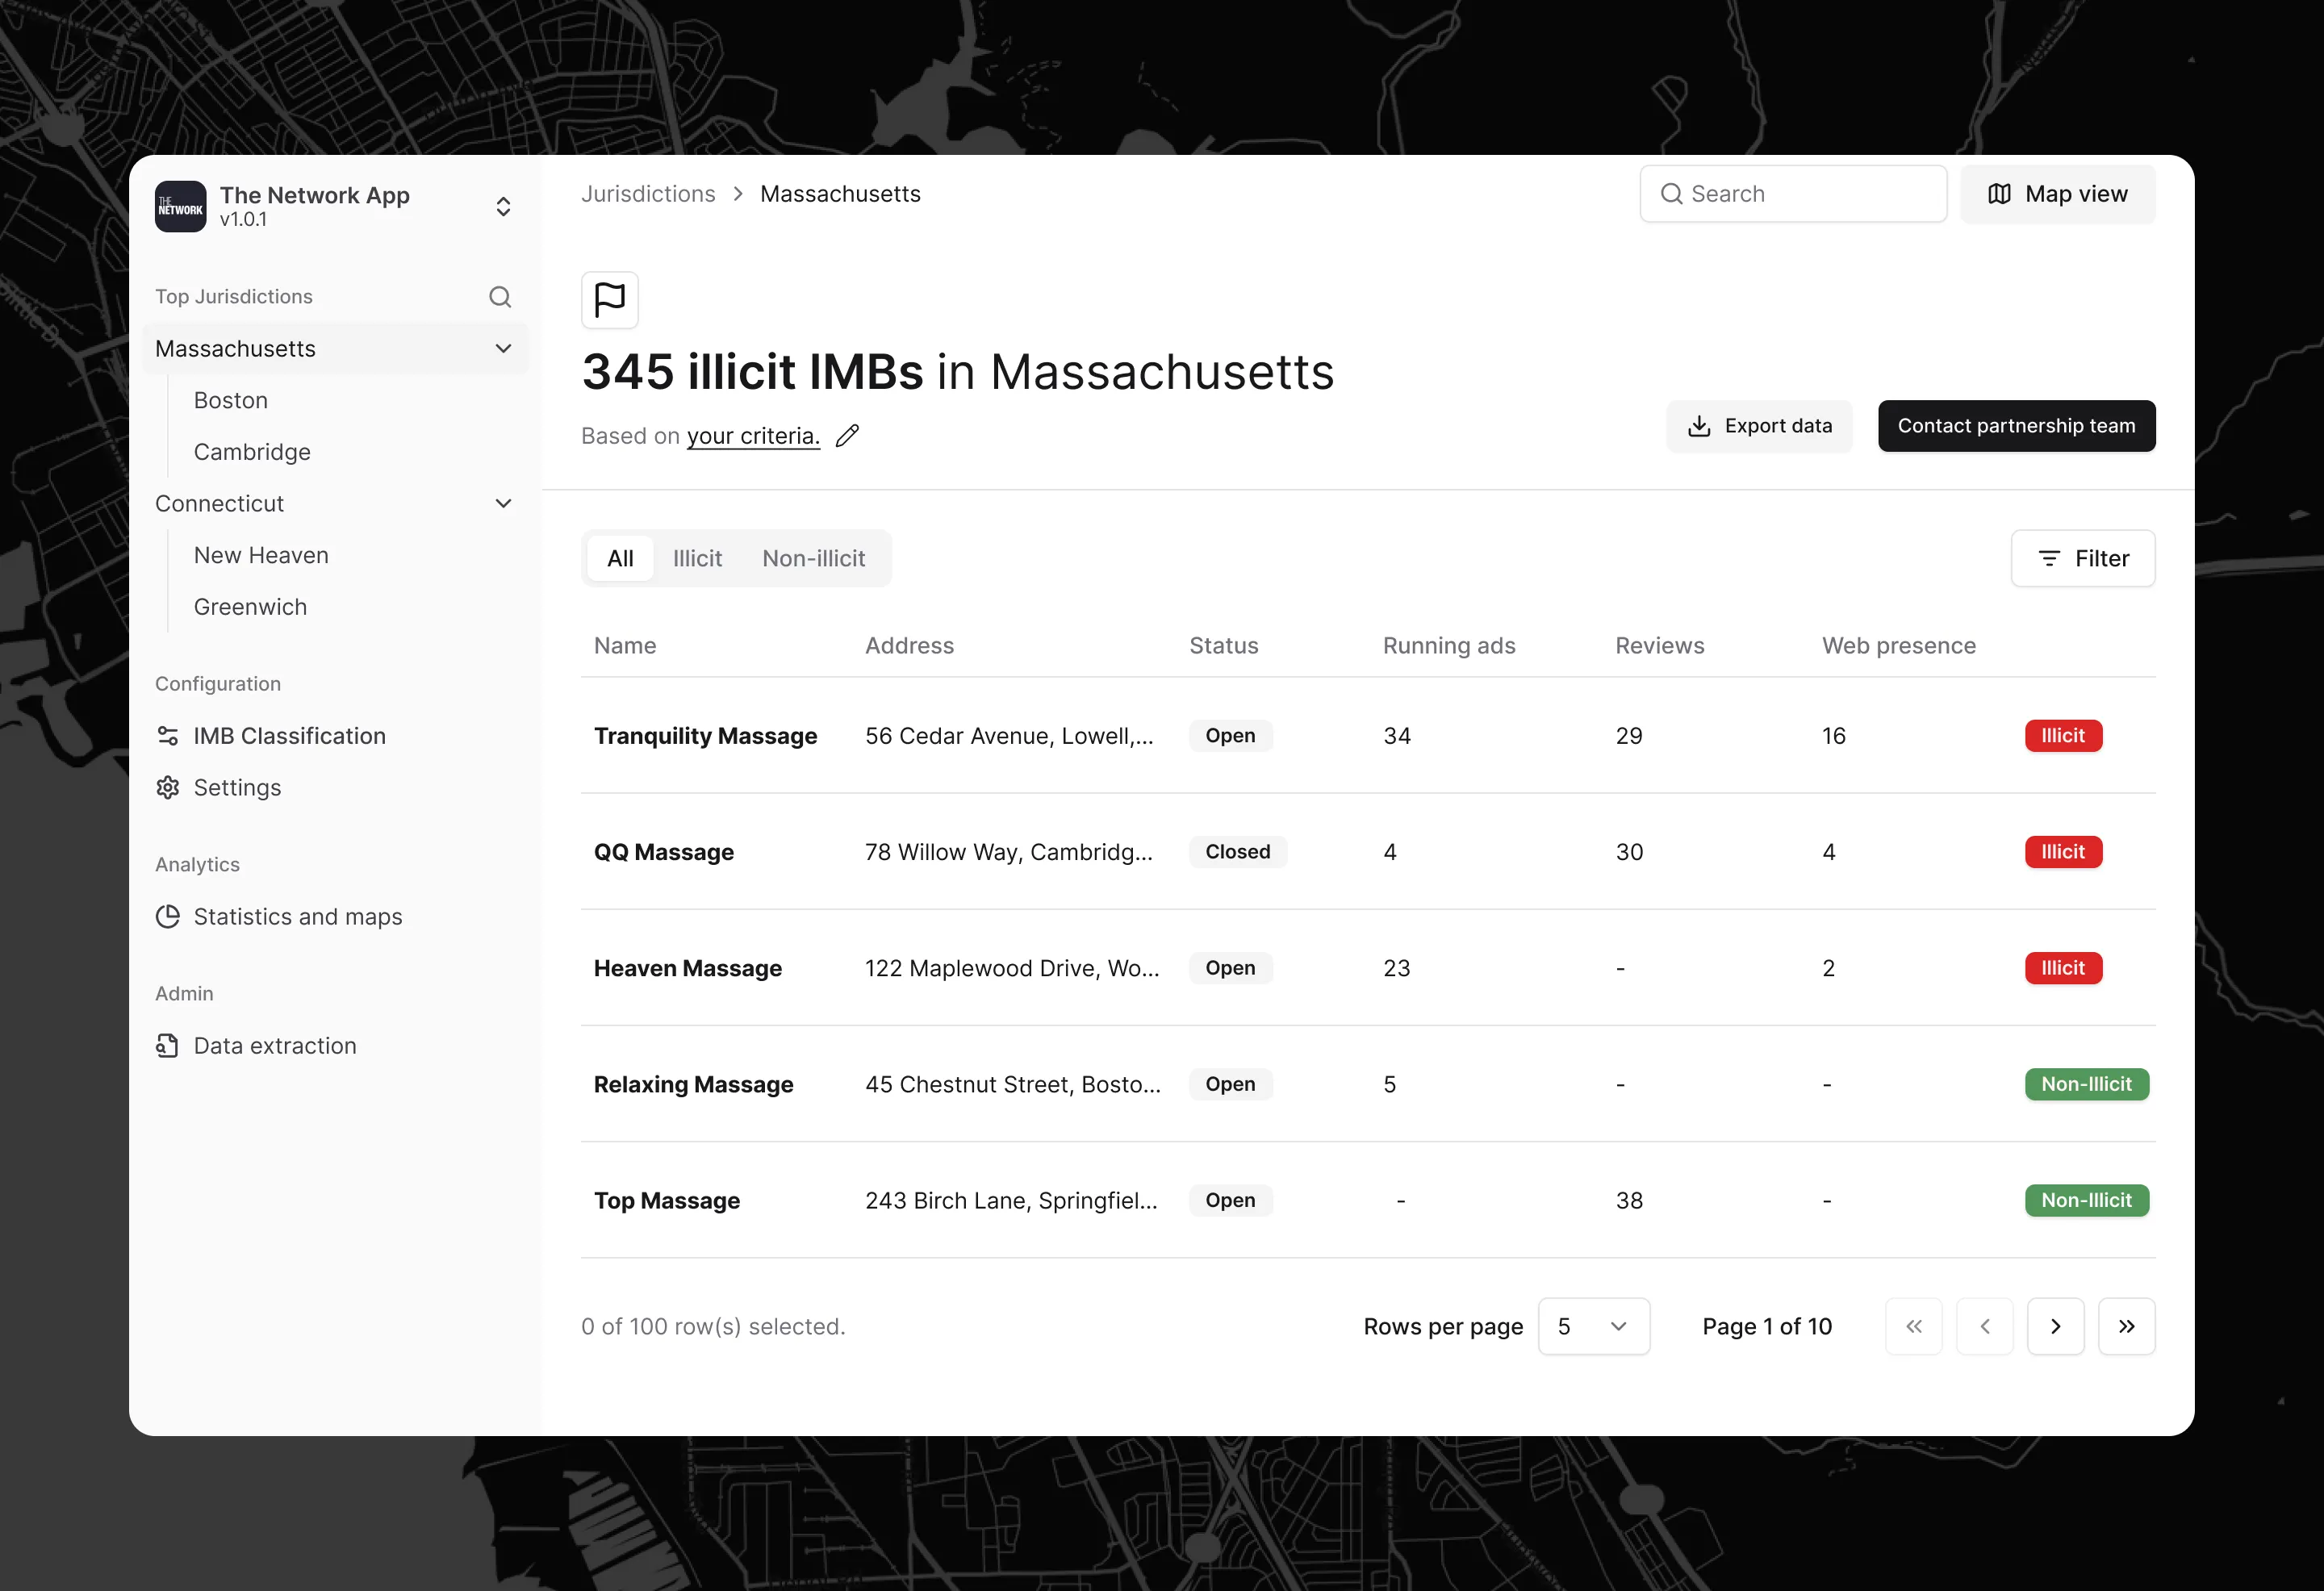Select New Heaven in the sidebar

click(261, 555)
